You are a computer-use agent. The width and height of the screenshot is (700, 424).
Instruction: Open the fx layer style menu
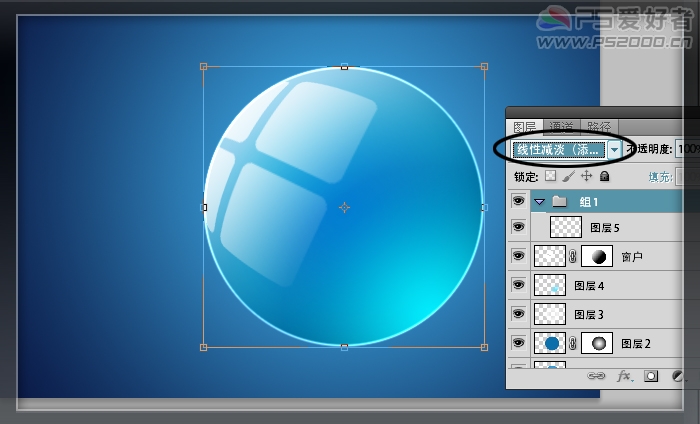tap(625, 376)
